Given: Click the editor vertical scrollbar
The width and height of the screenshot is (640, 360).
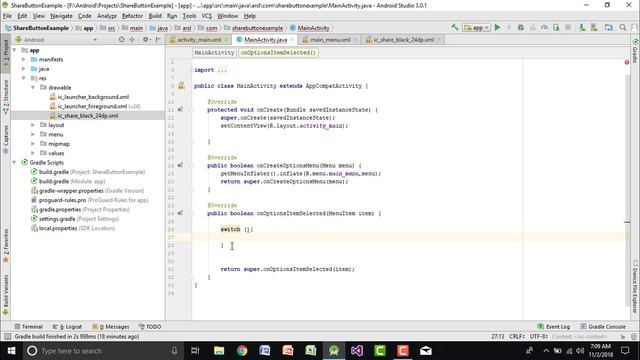Looking at the screenshot, I should pos(627,191).
